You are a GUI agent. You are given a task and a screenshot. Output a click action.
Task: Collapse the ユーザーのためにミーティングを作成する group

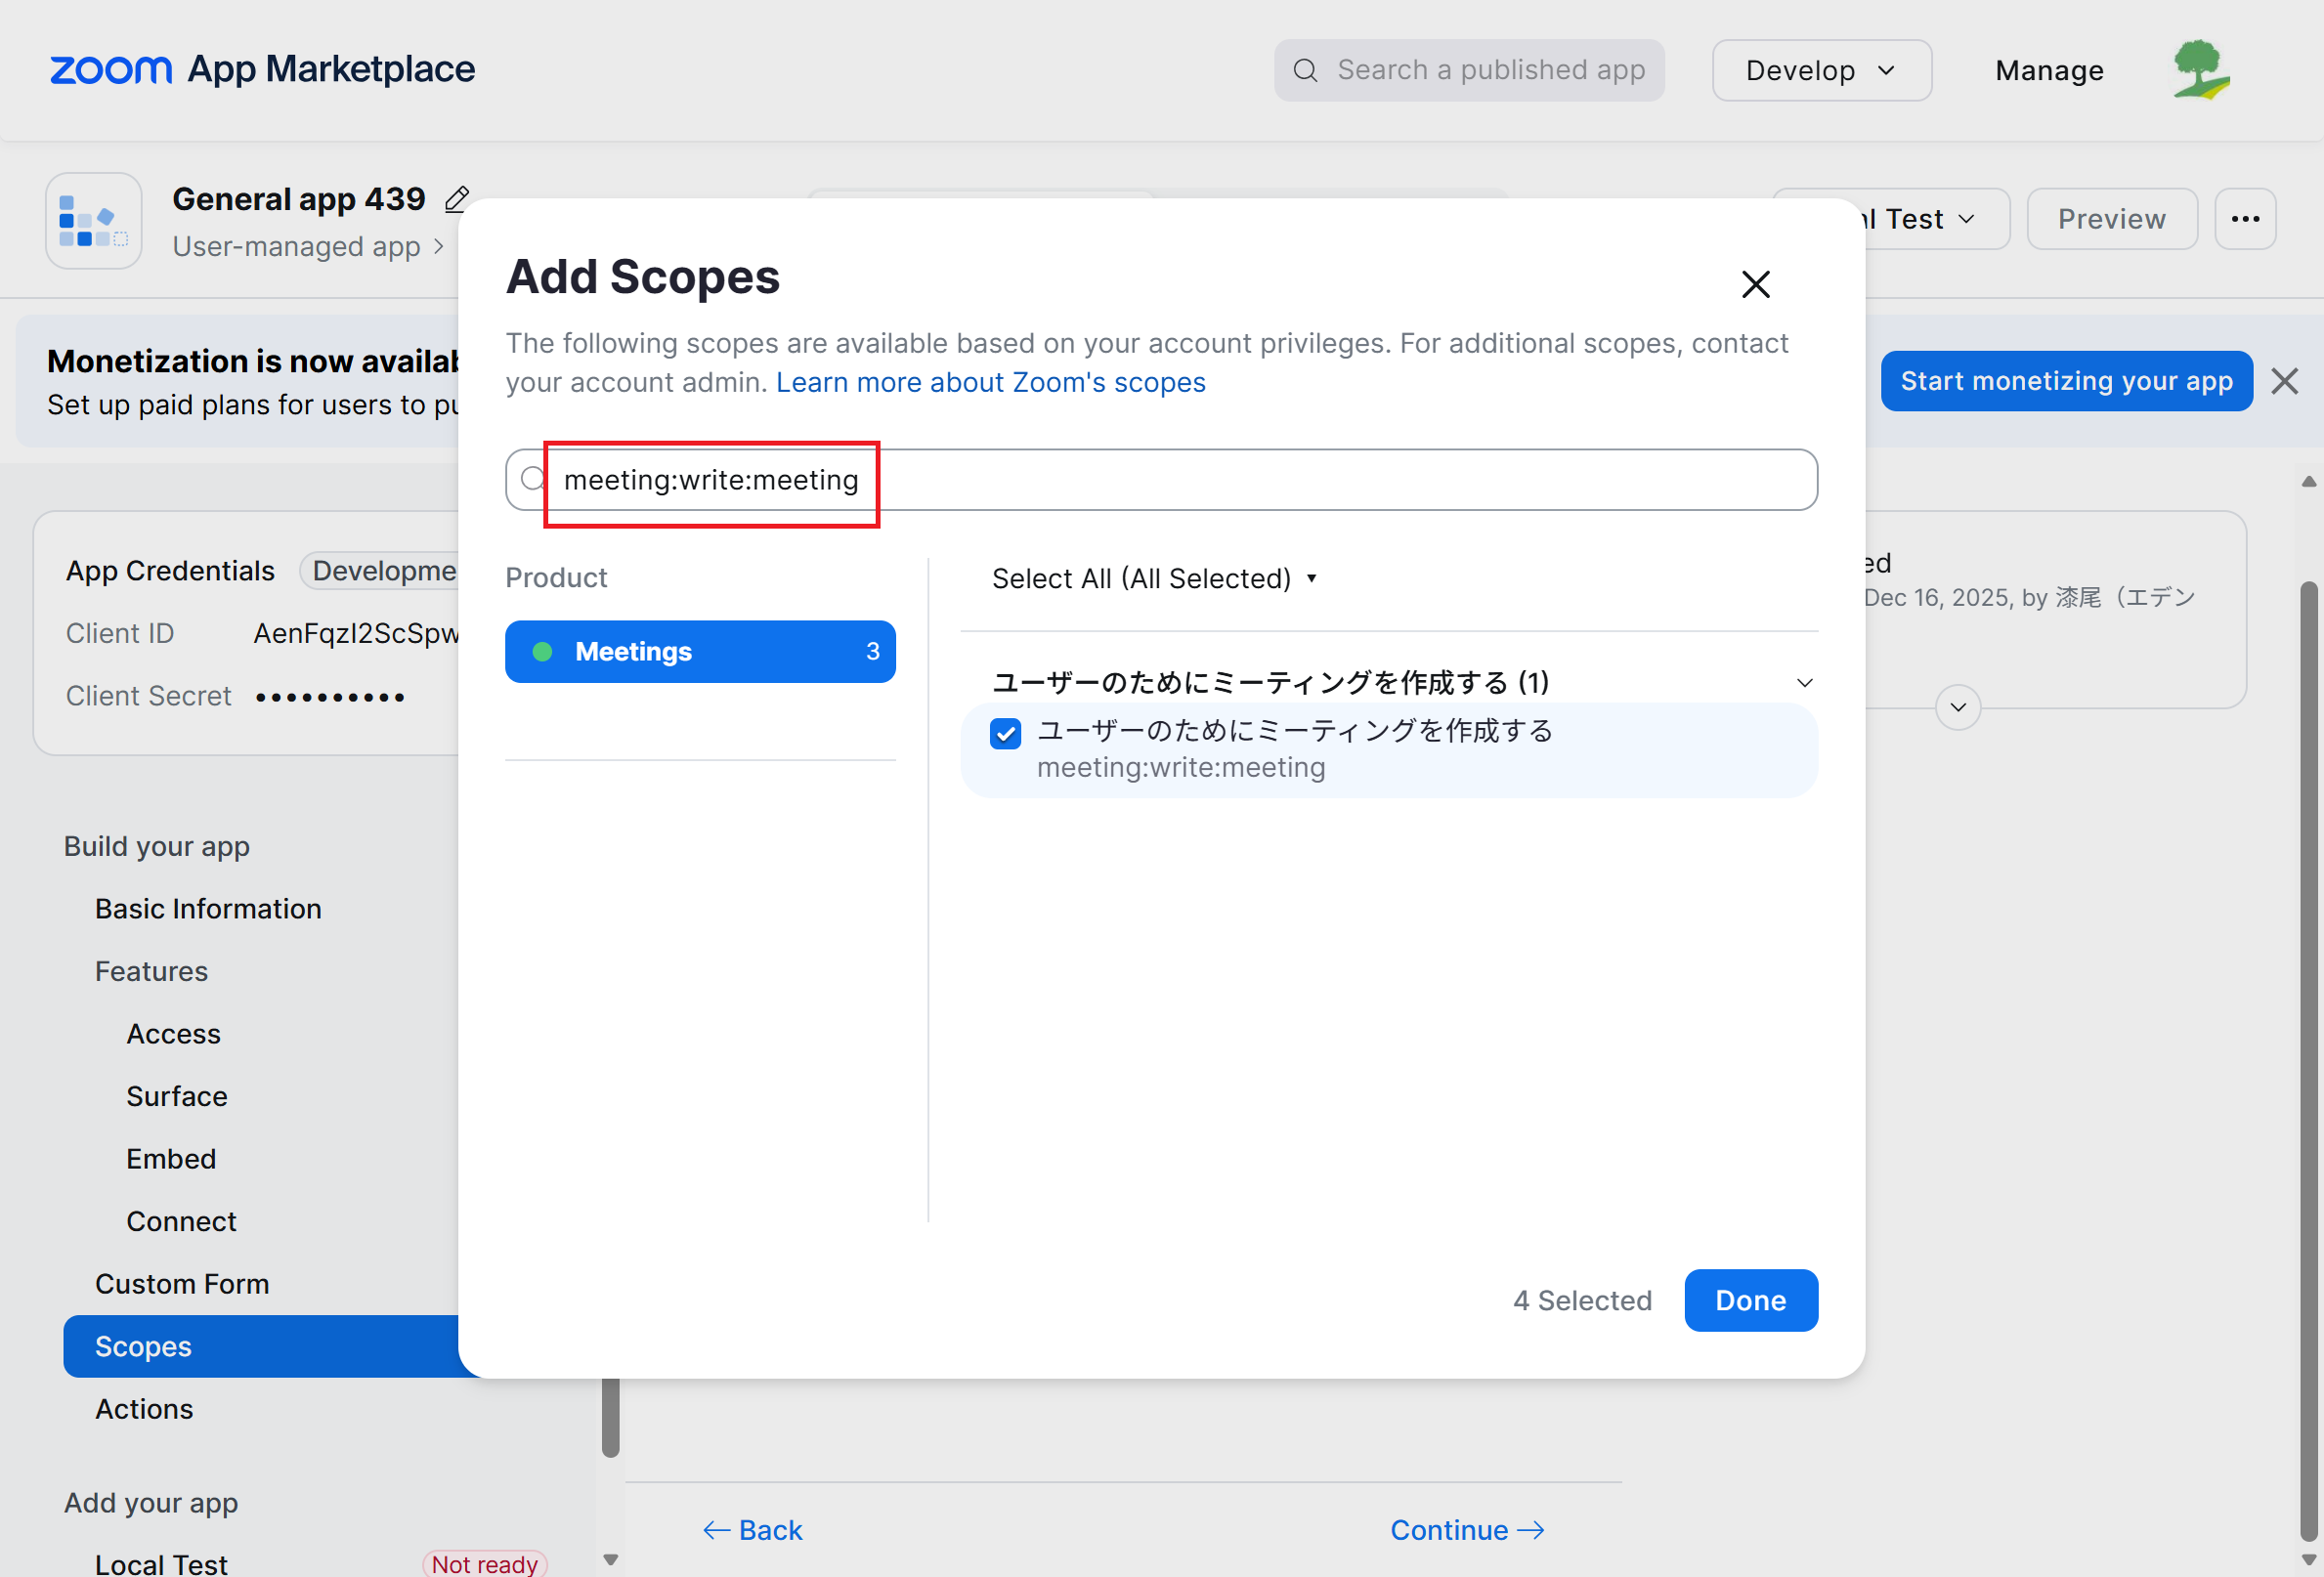(x=1804, y=683)
